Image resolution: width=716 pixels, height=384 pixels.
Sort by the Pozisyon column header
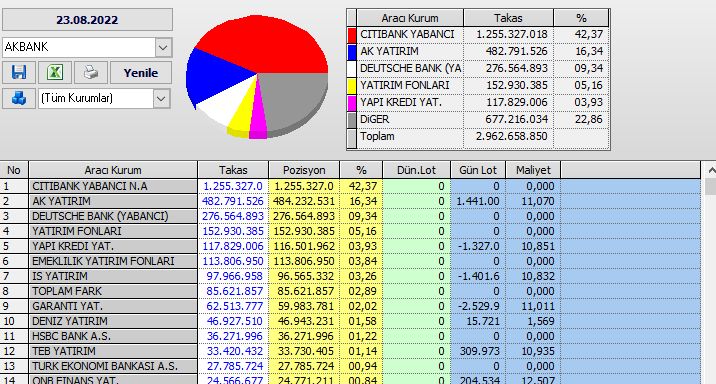[304, 170]
